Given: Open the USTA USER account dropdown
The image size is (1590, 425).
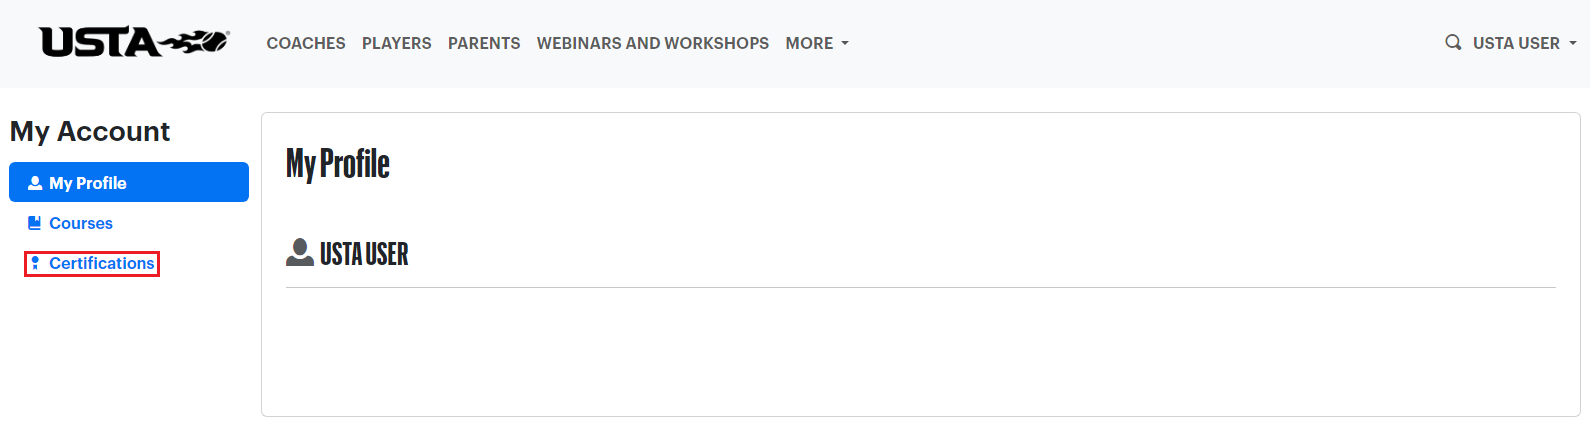Looking at the screenshot, I should (1524, 43).
